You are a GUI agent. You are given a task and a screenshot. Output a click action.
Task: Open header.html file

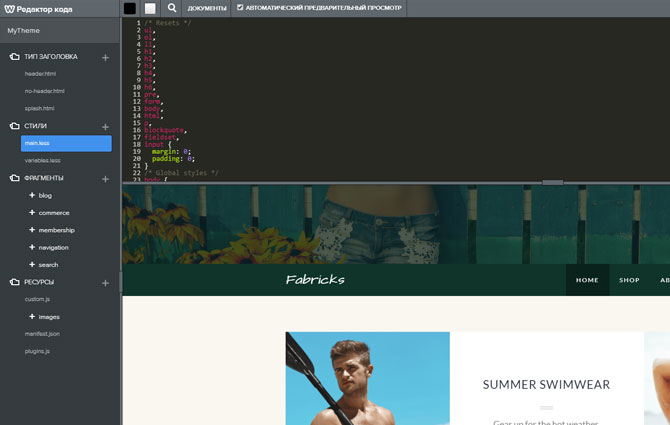(40, 74)
